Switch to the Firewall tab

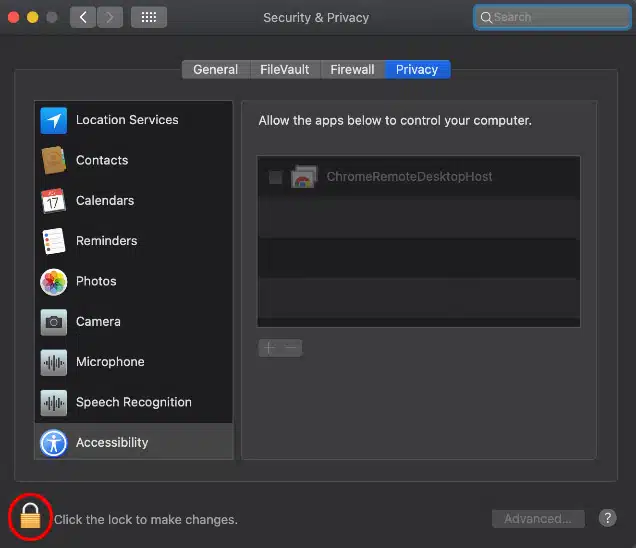(352, 69)
